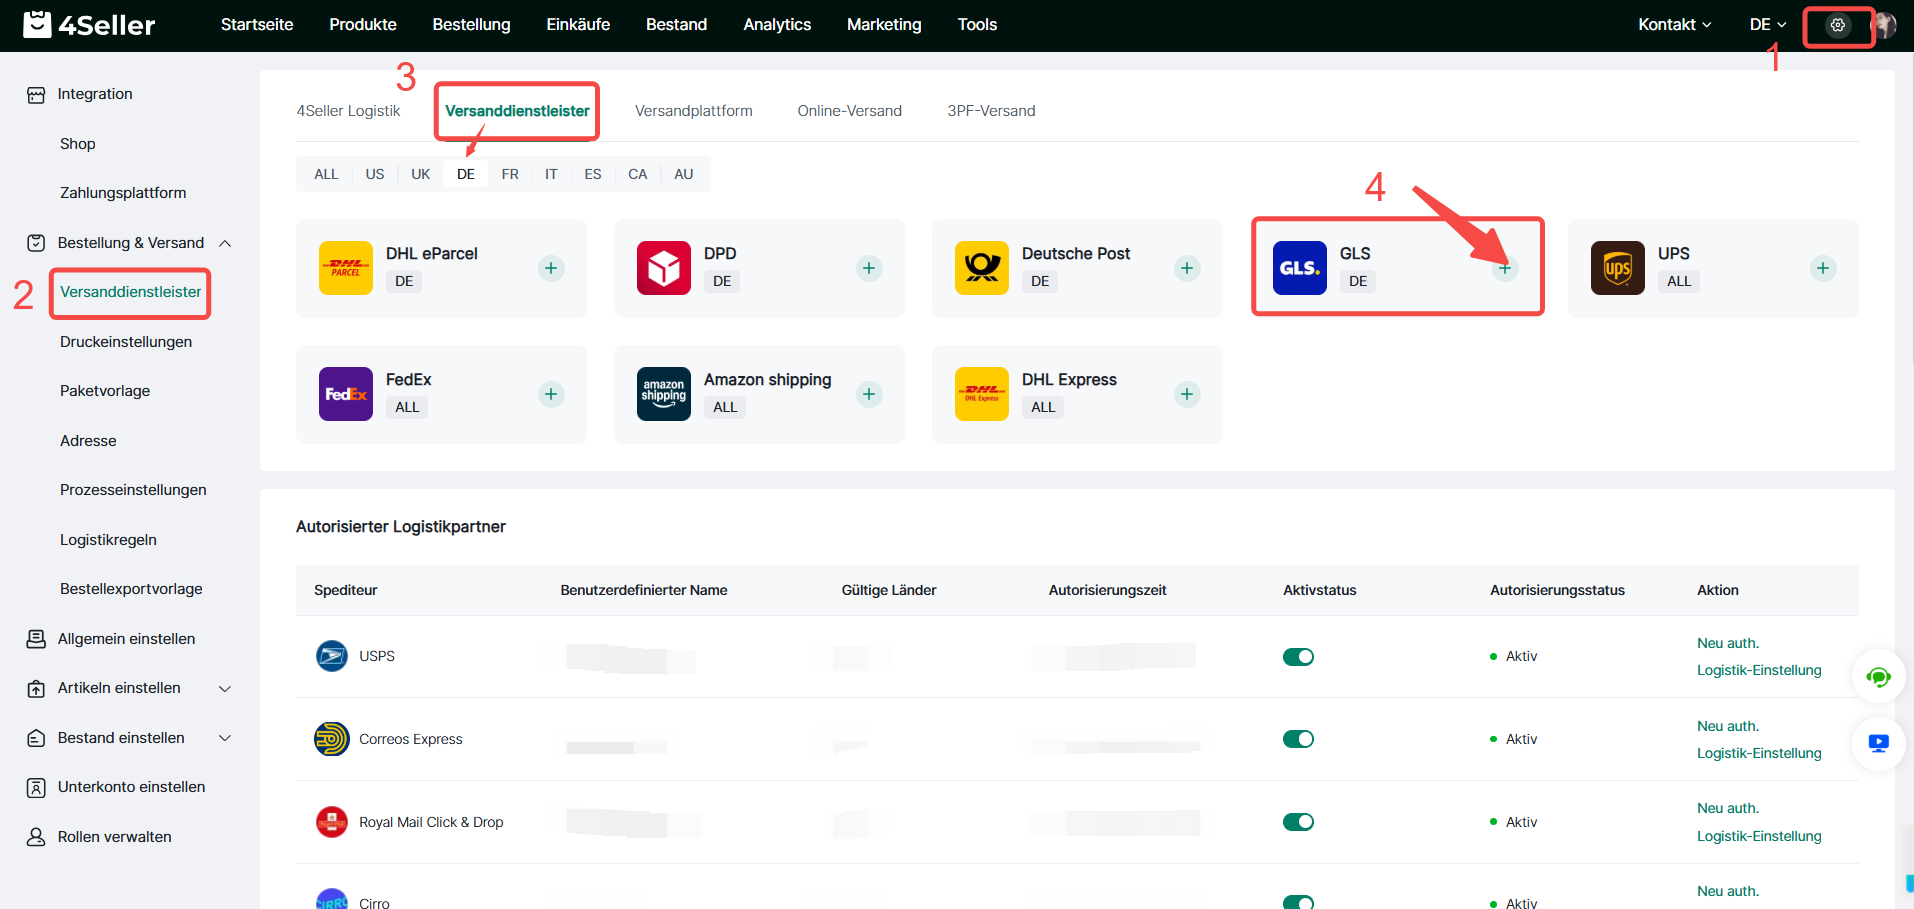
Task: Add DPD carrier via plus icon
Action: coord(868,268)
